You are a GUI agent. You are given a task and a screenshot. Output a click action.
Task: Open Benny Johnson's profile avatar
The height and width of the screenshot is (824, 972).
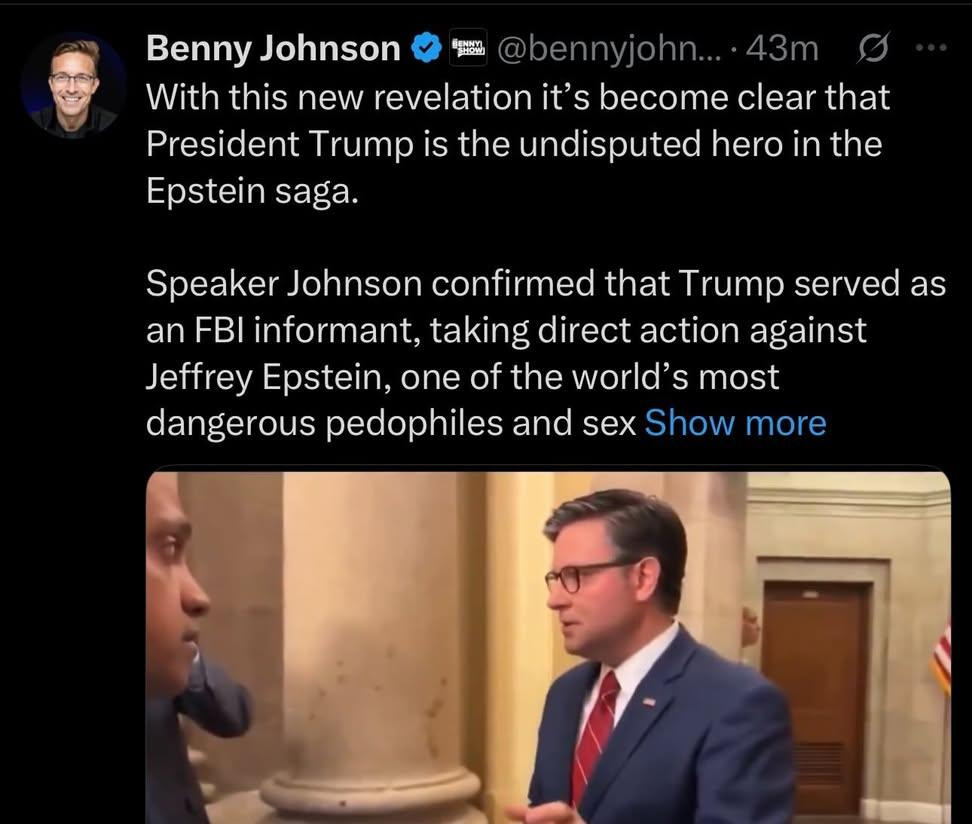tap(73, 85)
